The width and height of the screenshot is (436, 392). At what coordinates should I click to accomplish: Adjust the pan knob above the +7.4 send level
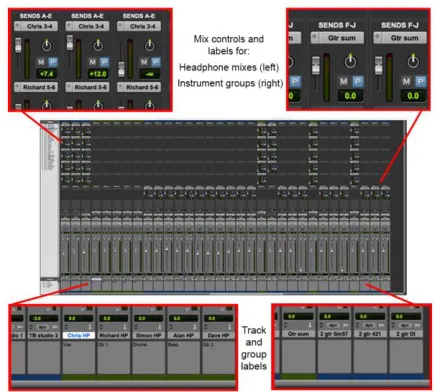46,45
